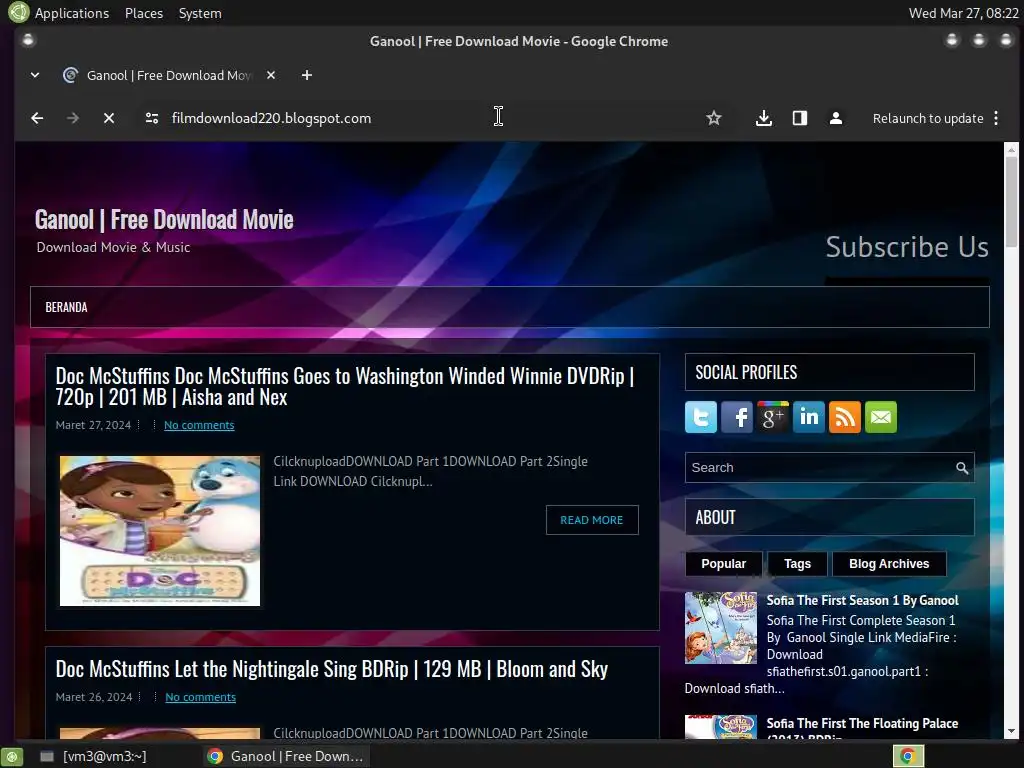Switch to the vm3@vm3 terminal in taskbar
Viewport: 1024px width, 768px height.
click(x=95, y=756)
